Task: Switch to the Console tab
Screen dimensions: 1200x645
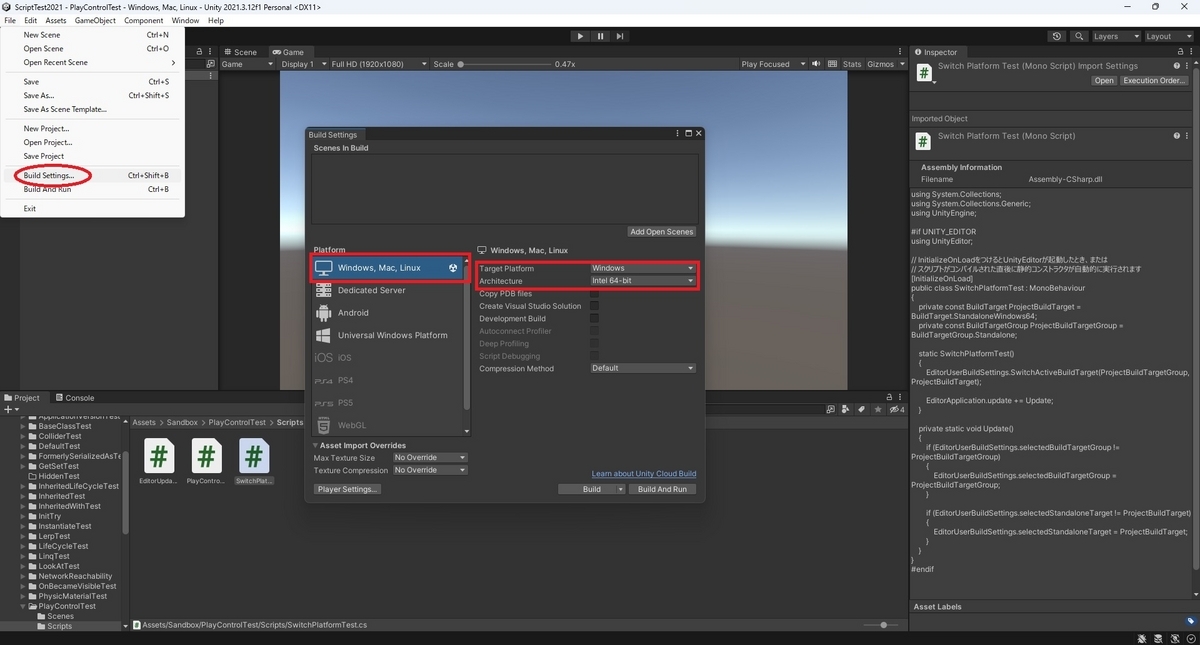Action: click(74, 397)
